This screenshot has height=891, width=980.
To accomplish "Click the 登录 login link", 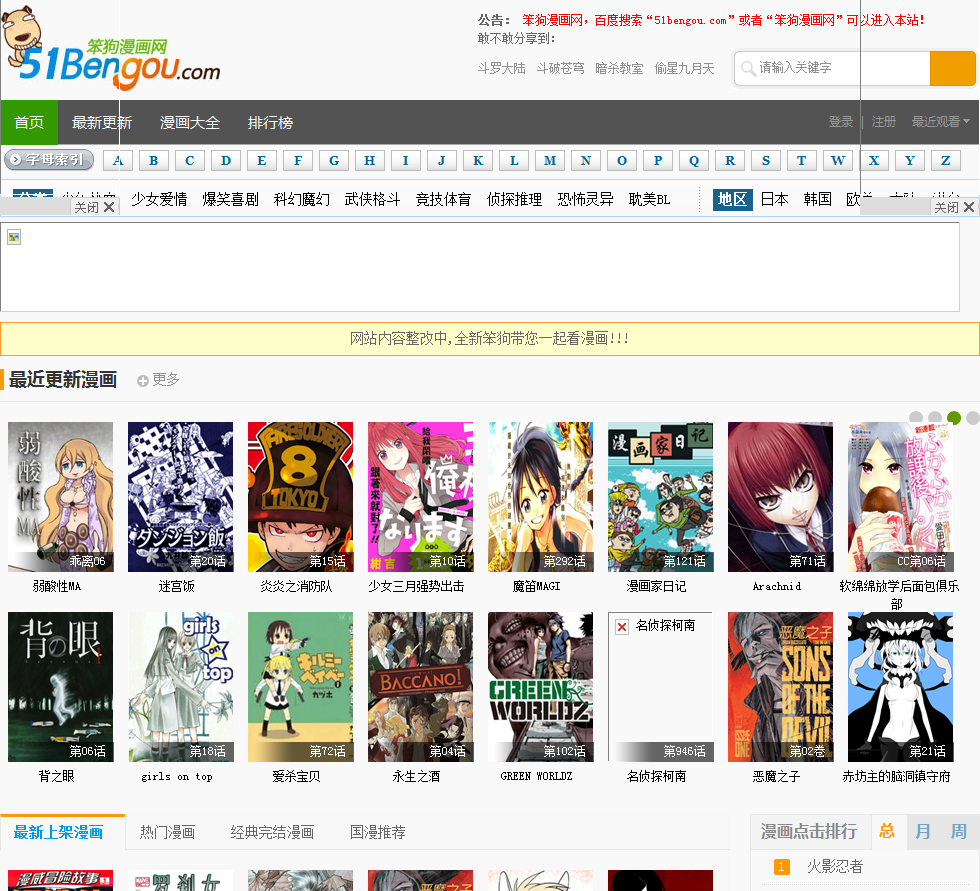I will point(841,122).
